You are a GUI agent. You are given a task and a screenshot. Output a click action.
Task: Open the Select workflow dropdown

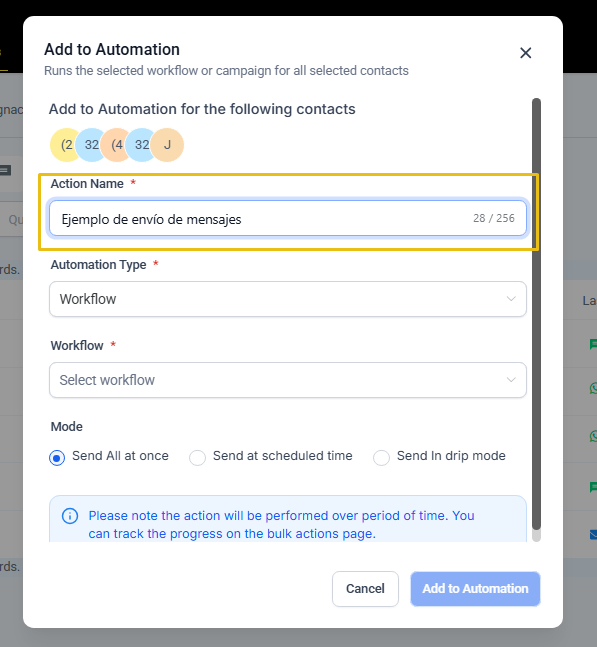288,380
